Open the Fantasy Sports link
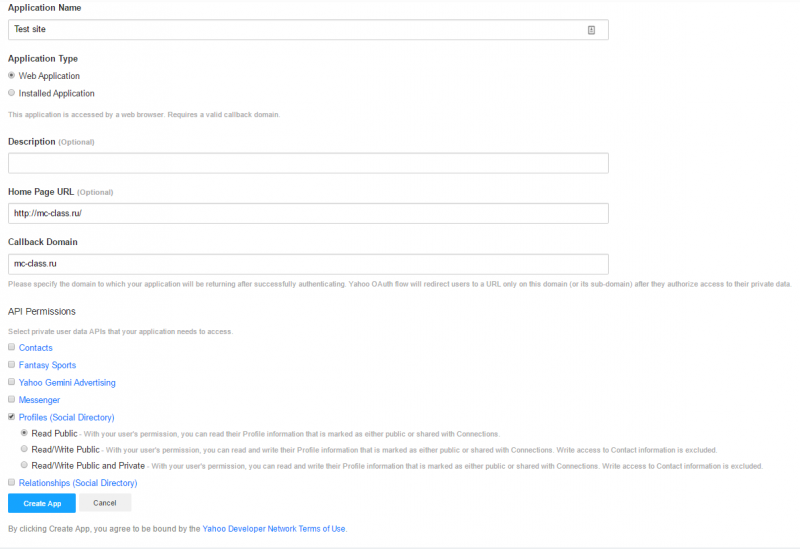This screenshot has height=550, width=800. pyautogui.click(x=47, y=365)
